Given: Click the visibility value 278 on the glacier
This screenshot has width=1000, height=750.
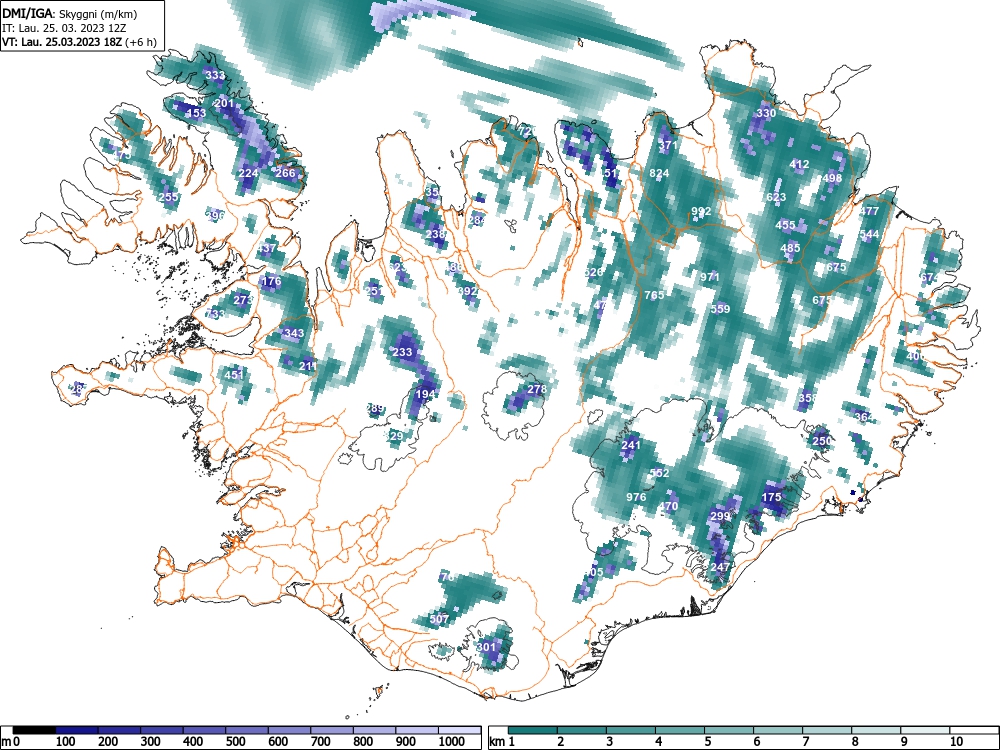Looking at the screenshot, I should (537, 390).
